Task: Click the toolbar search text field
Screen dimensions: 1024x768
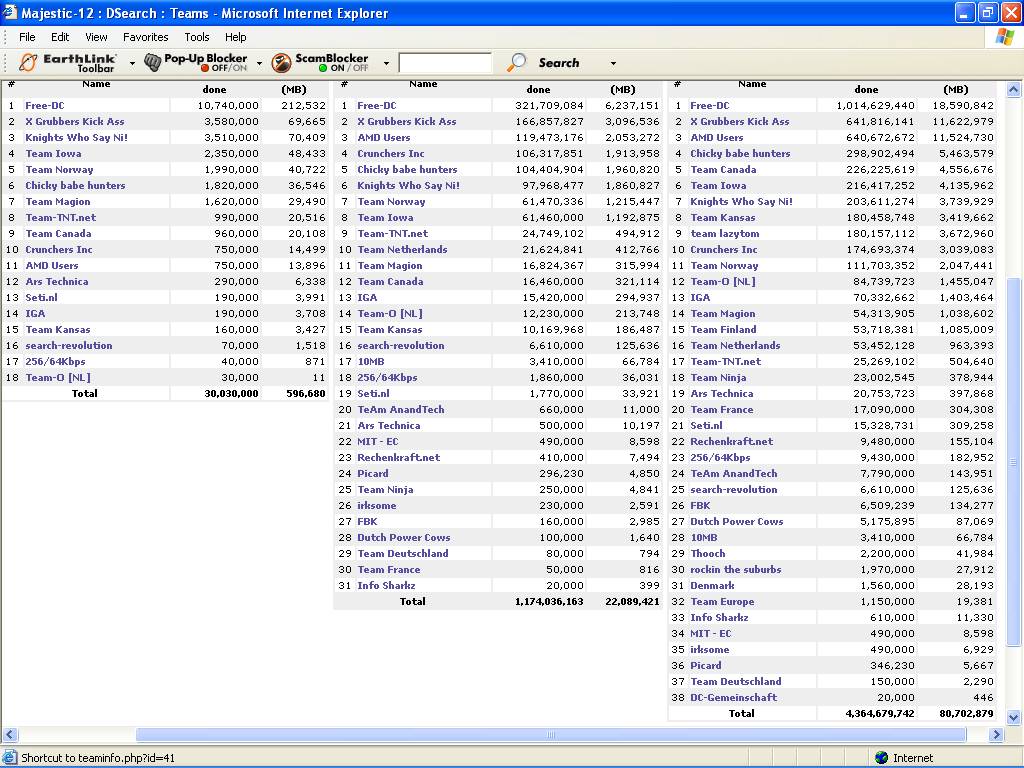Action: click(445, 63)
